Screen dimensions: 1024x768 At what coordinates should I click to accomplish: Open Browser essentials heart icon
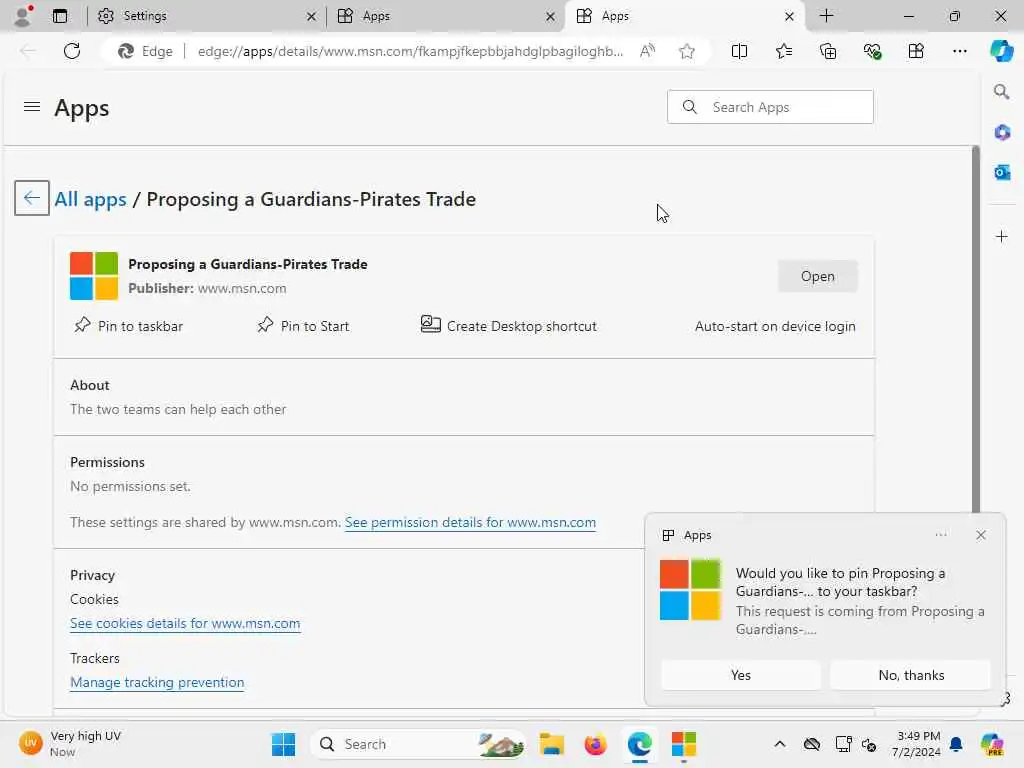click(x=872, y=51)
